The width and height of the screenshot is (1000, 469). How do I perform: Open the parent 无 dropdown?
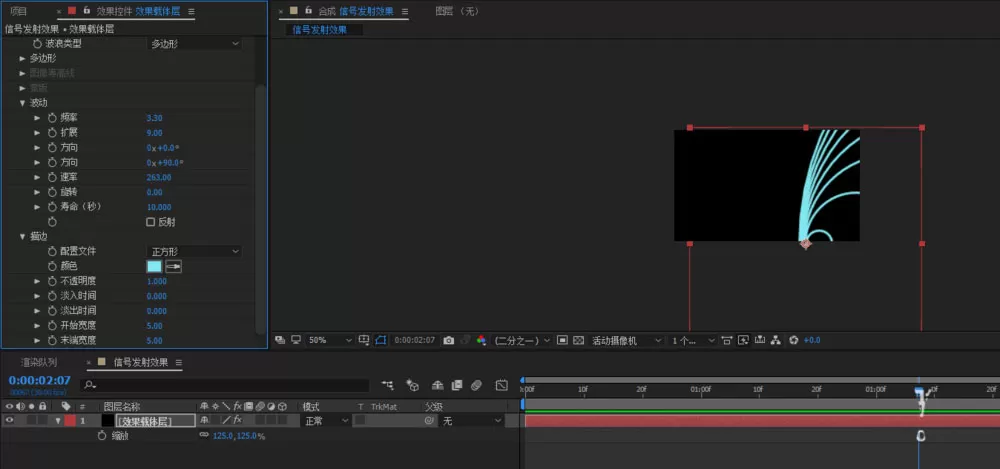[x=471, y=421]
